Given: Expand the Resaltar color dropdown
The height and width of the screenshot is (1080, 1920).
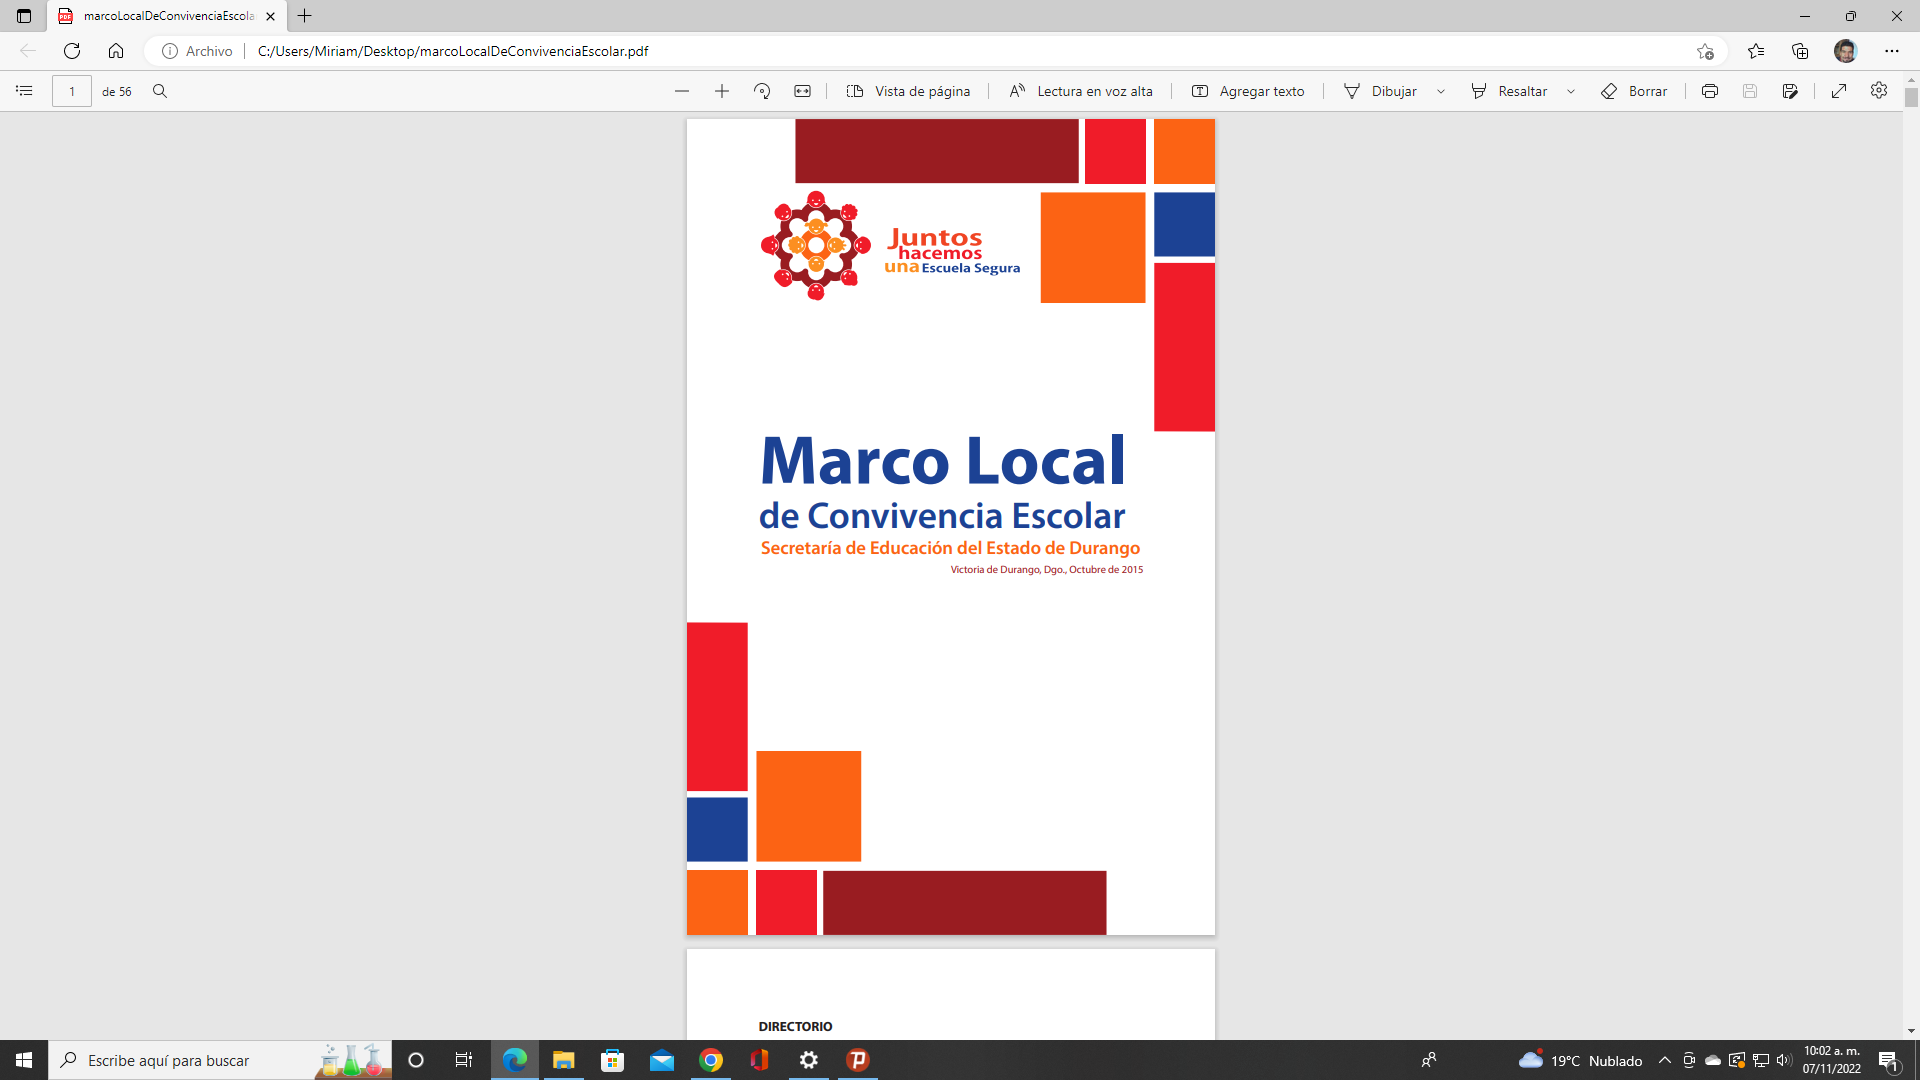Looking at the screenshot, I should pos(1571,91).
